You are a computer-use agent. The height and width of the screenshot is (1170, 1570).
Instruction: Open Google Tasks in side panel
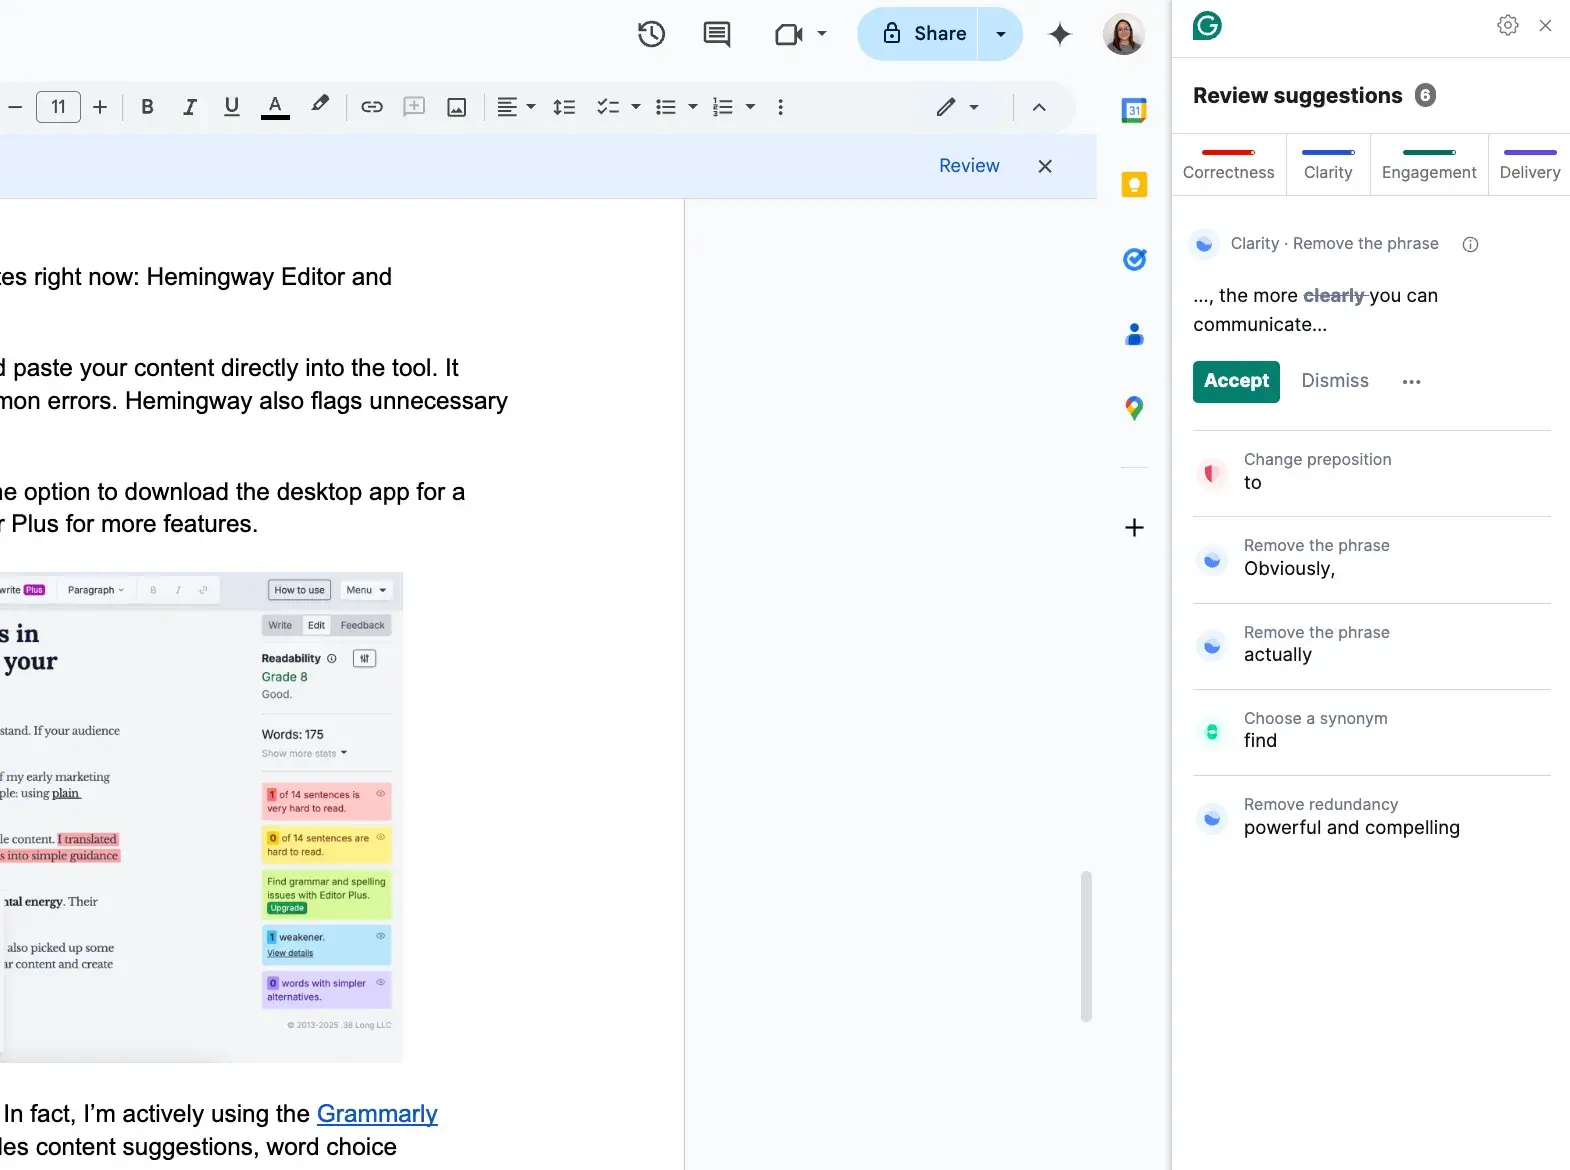(x=1134, y=260)
